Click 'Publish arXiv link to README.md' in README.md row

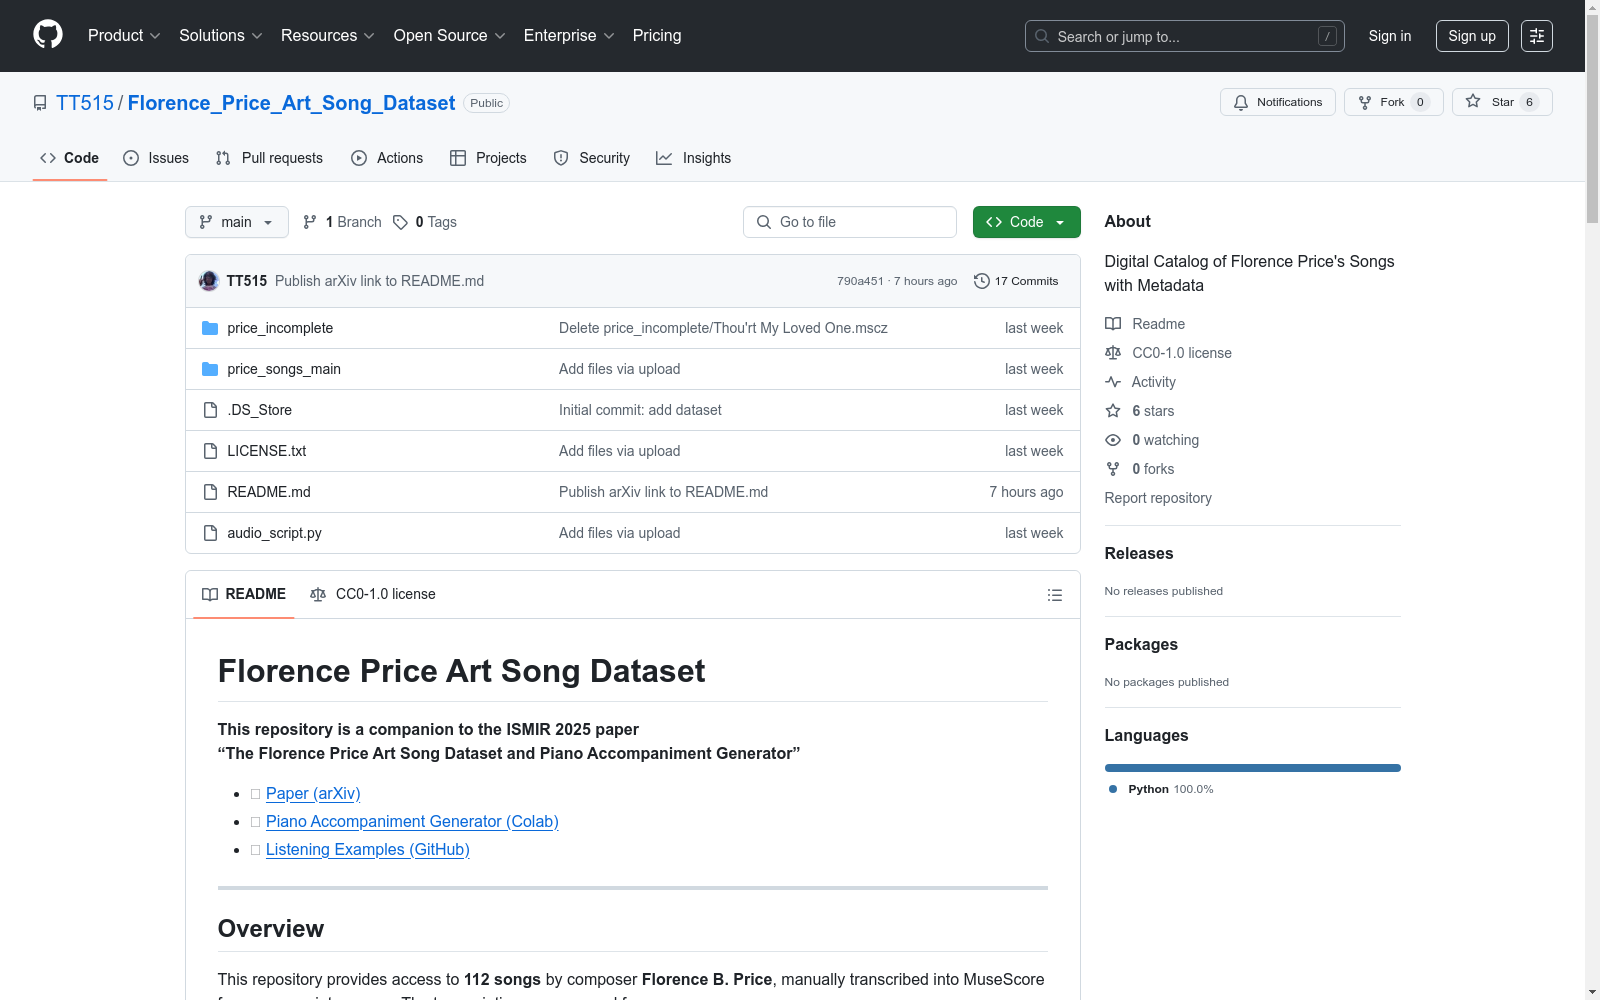tap(663, 492)
